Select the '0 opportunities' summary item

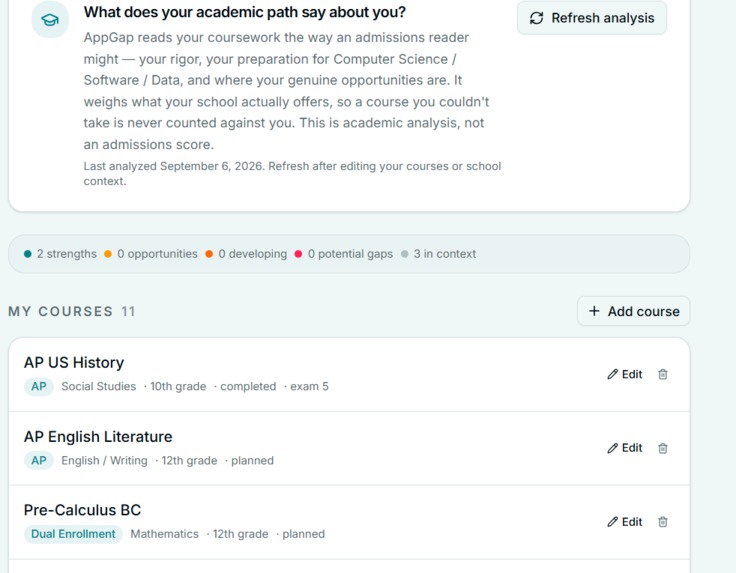point(151,254)
